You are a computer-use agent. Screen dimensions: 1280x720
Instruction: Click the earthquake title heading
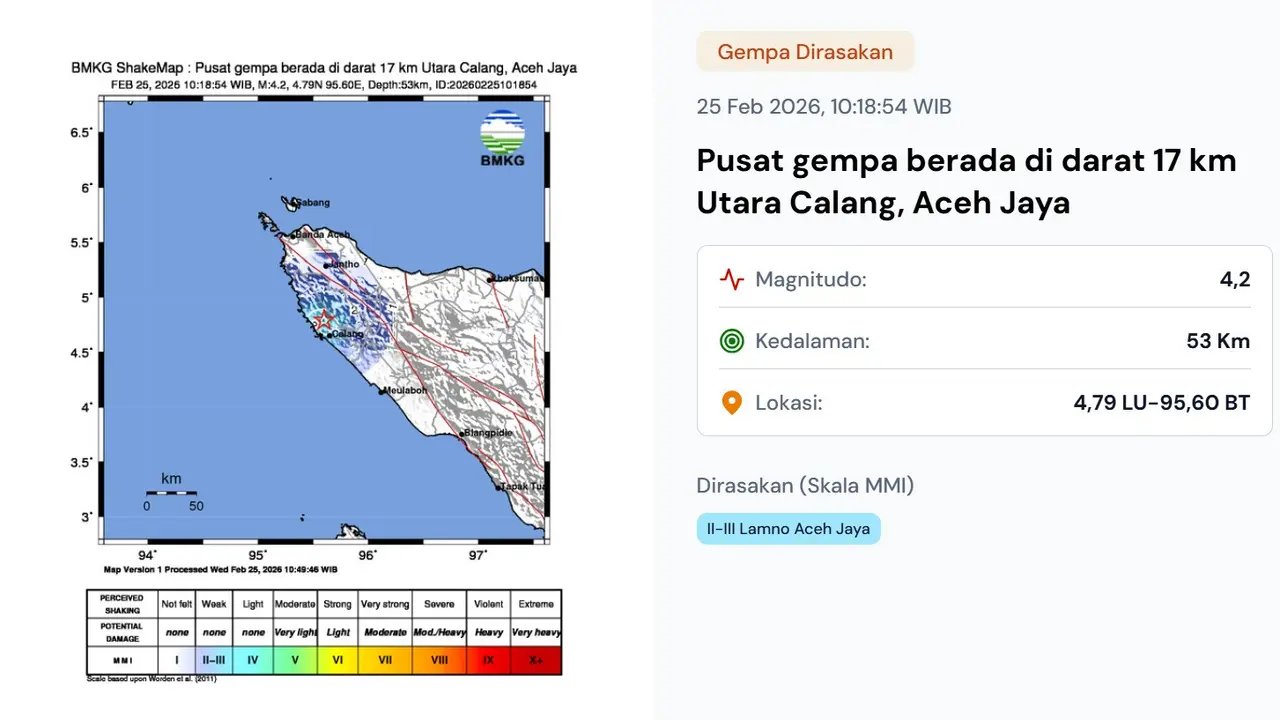click(x=966, y=181)
